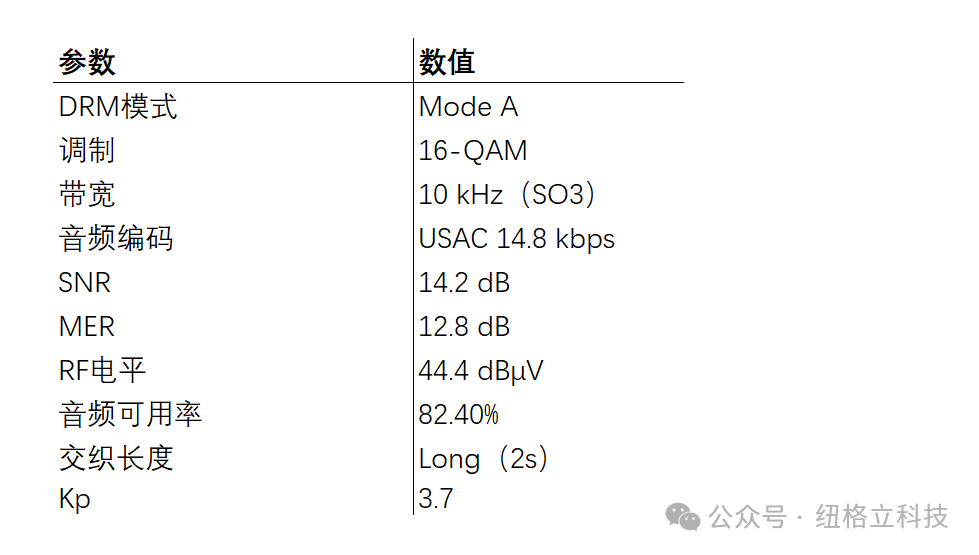Click the 纽格立科技 watermark text

click(881, 517)
